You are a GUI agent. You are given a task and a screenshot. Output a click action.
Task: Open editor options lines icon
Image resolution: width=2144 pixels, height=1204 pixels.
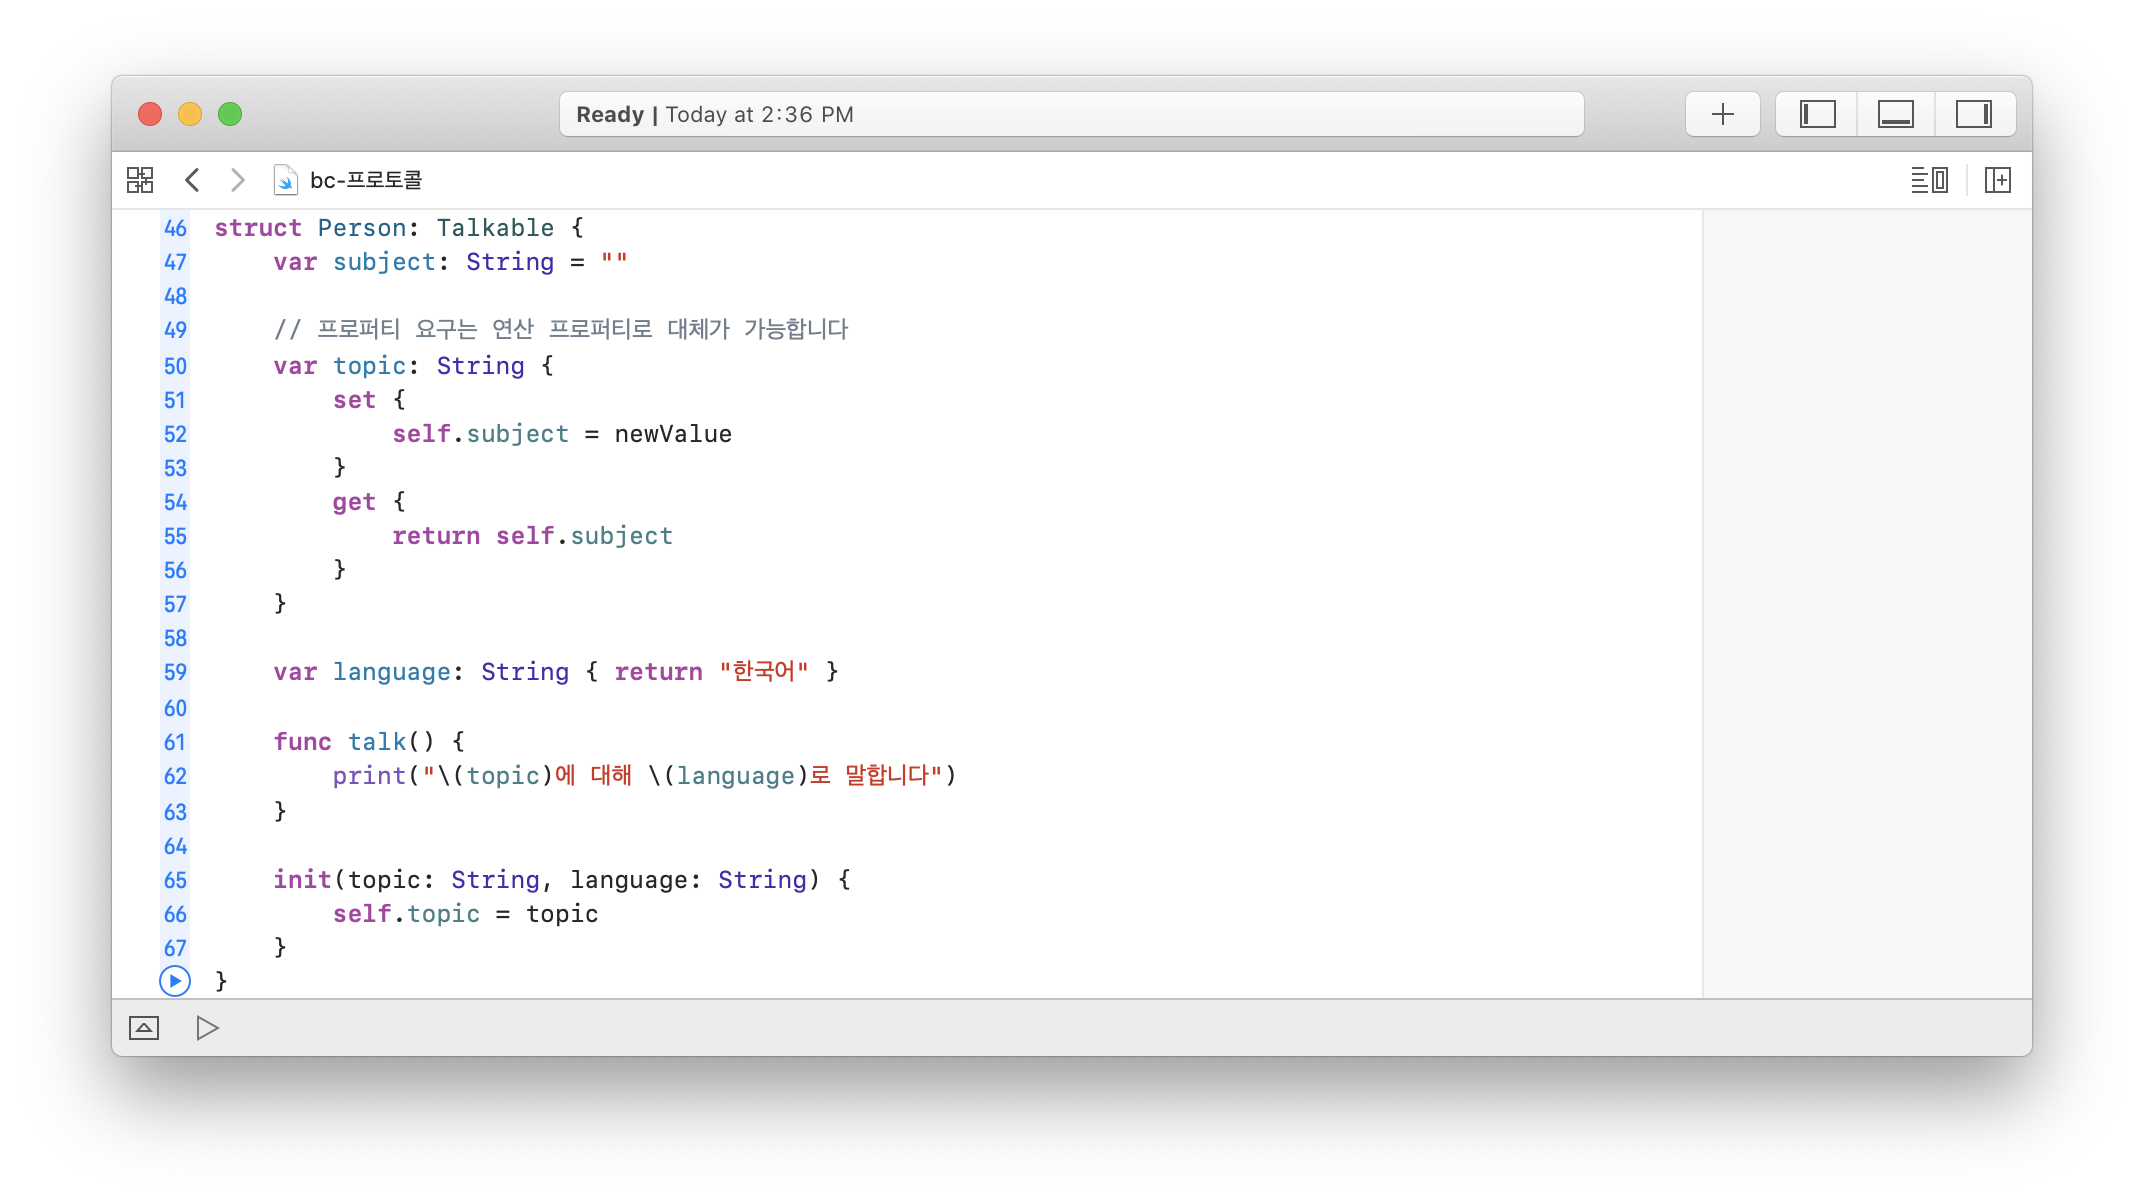click(x=1929, y=180)
